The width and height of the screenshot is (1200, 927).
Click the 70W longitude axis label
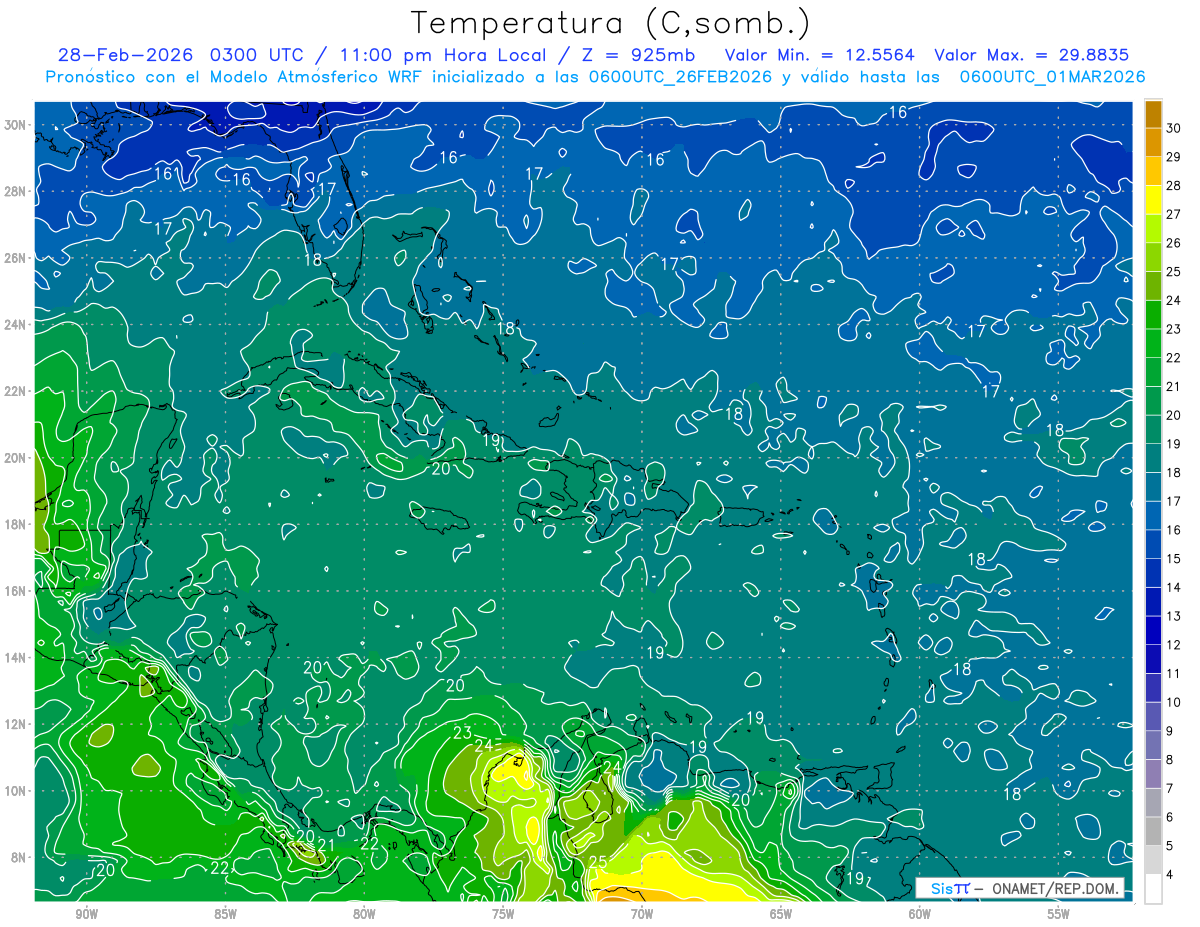pos(642,914)
